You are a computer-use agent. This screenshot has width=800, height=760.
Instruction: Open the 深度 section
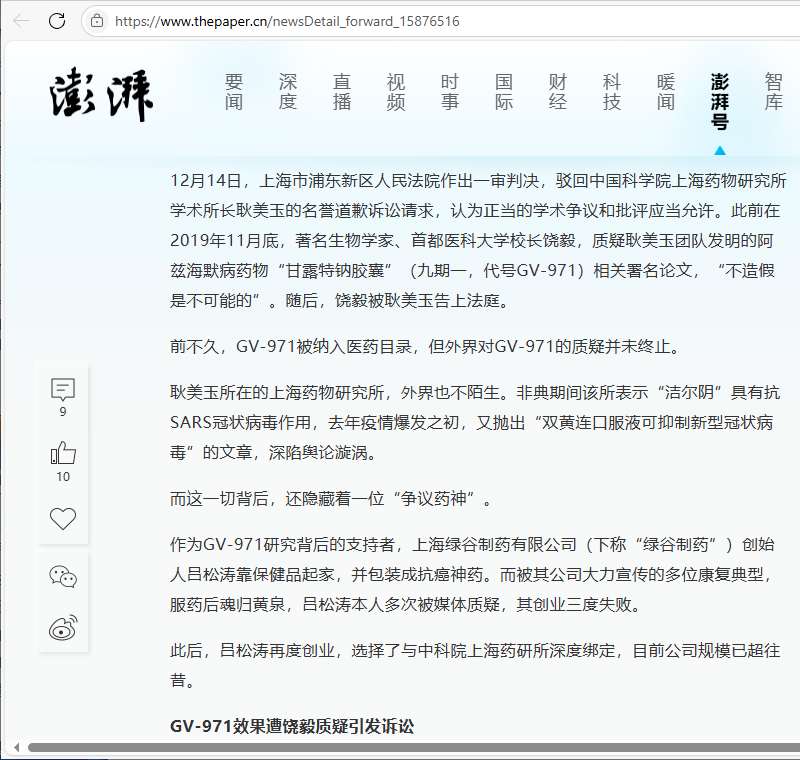pyautogui.click(x=288, y=92)
